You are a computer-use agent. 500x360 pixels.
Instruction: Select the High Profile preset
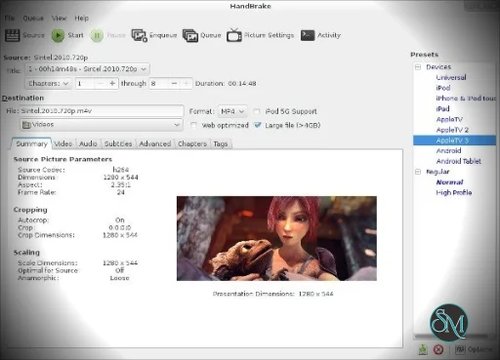[x=454, y=193]
